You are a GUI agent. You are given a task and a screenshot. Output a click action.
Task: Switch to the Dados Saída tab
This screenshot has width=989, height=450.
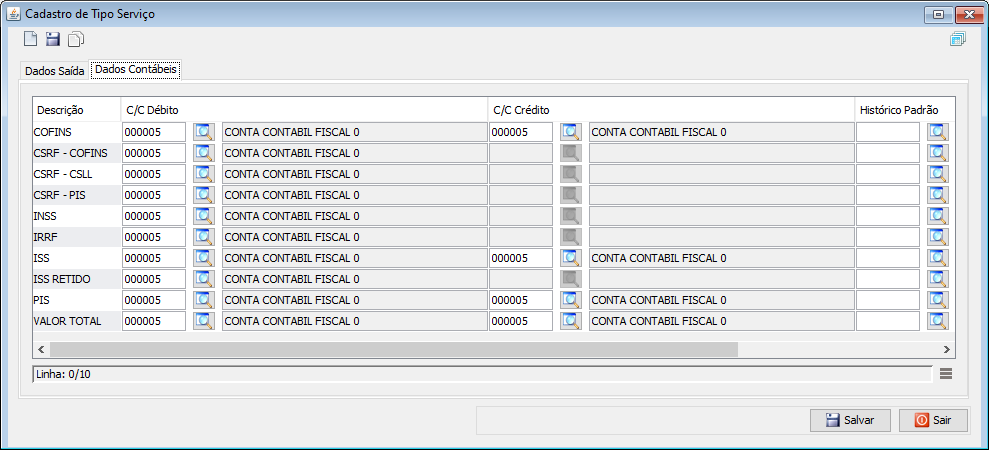click(x=55, y=71)
